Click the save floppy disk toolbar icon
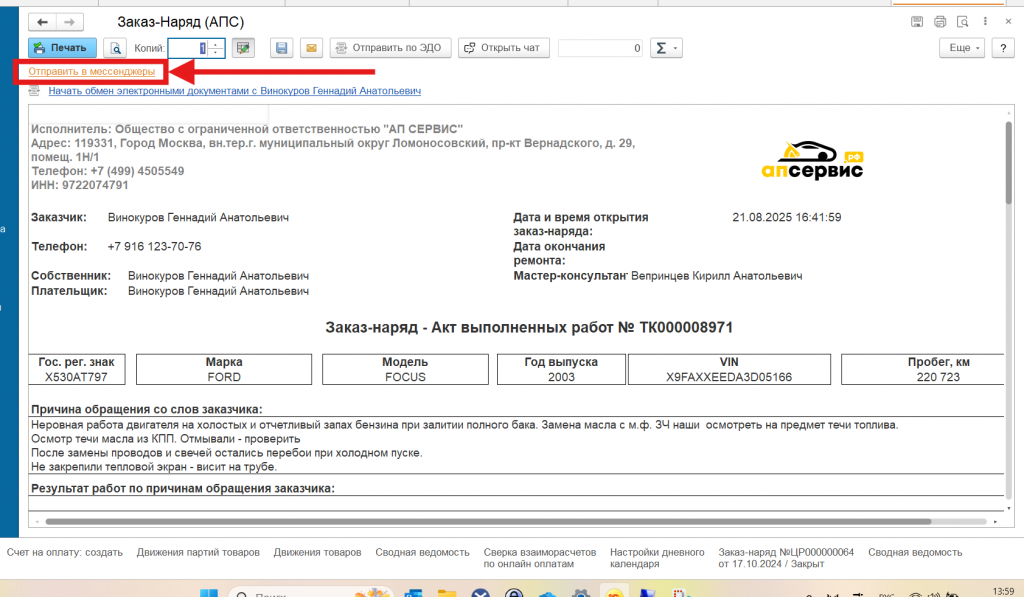The image size is (1024, 597). click(x=281, y=48)
